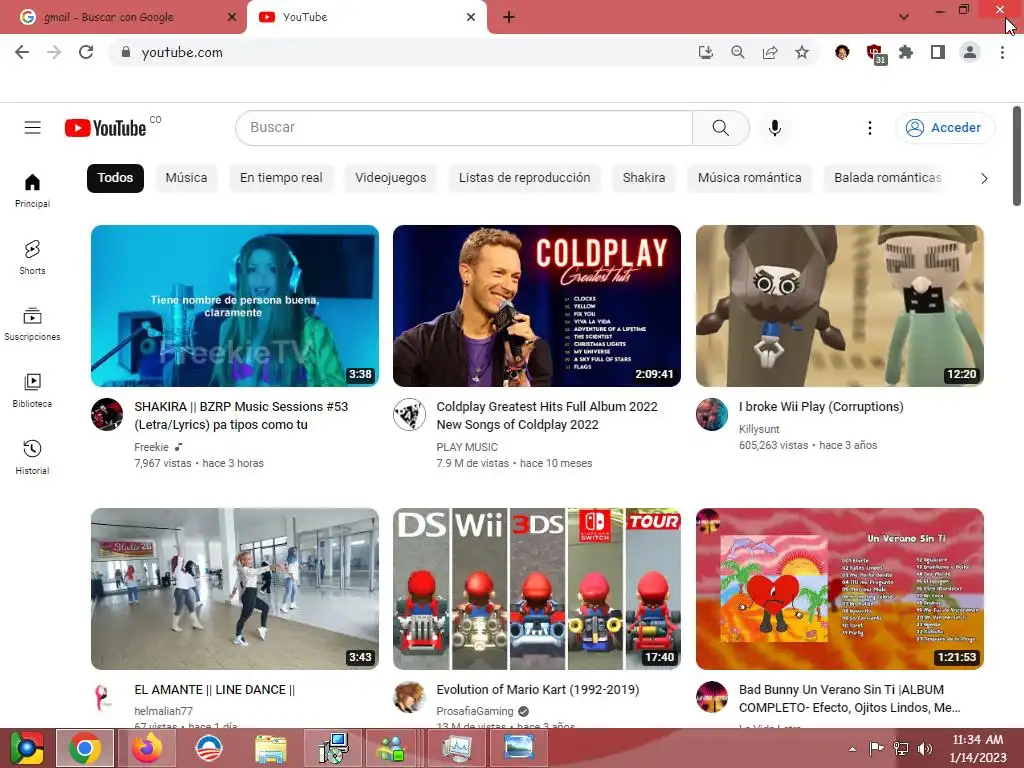This screenshot has height=768, width=1024.
Task: Click the Windows Start button
Action: coord(26,748)
